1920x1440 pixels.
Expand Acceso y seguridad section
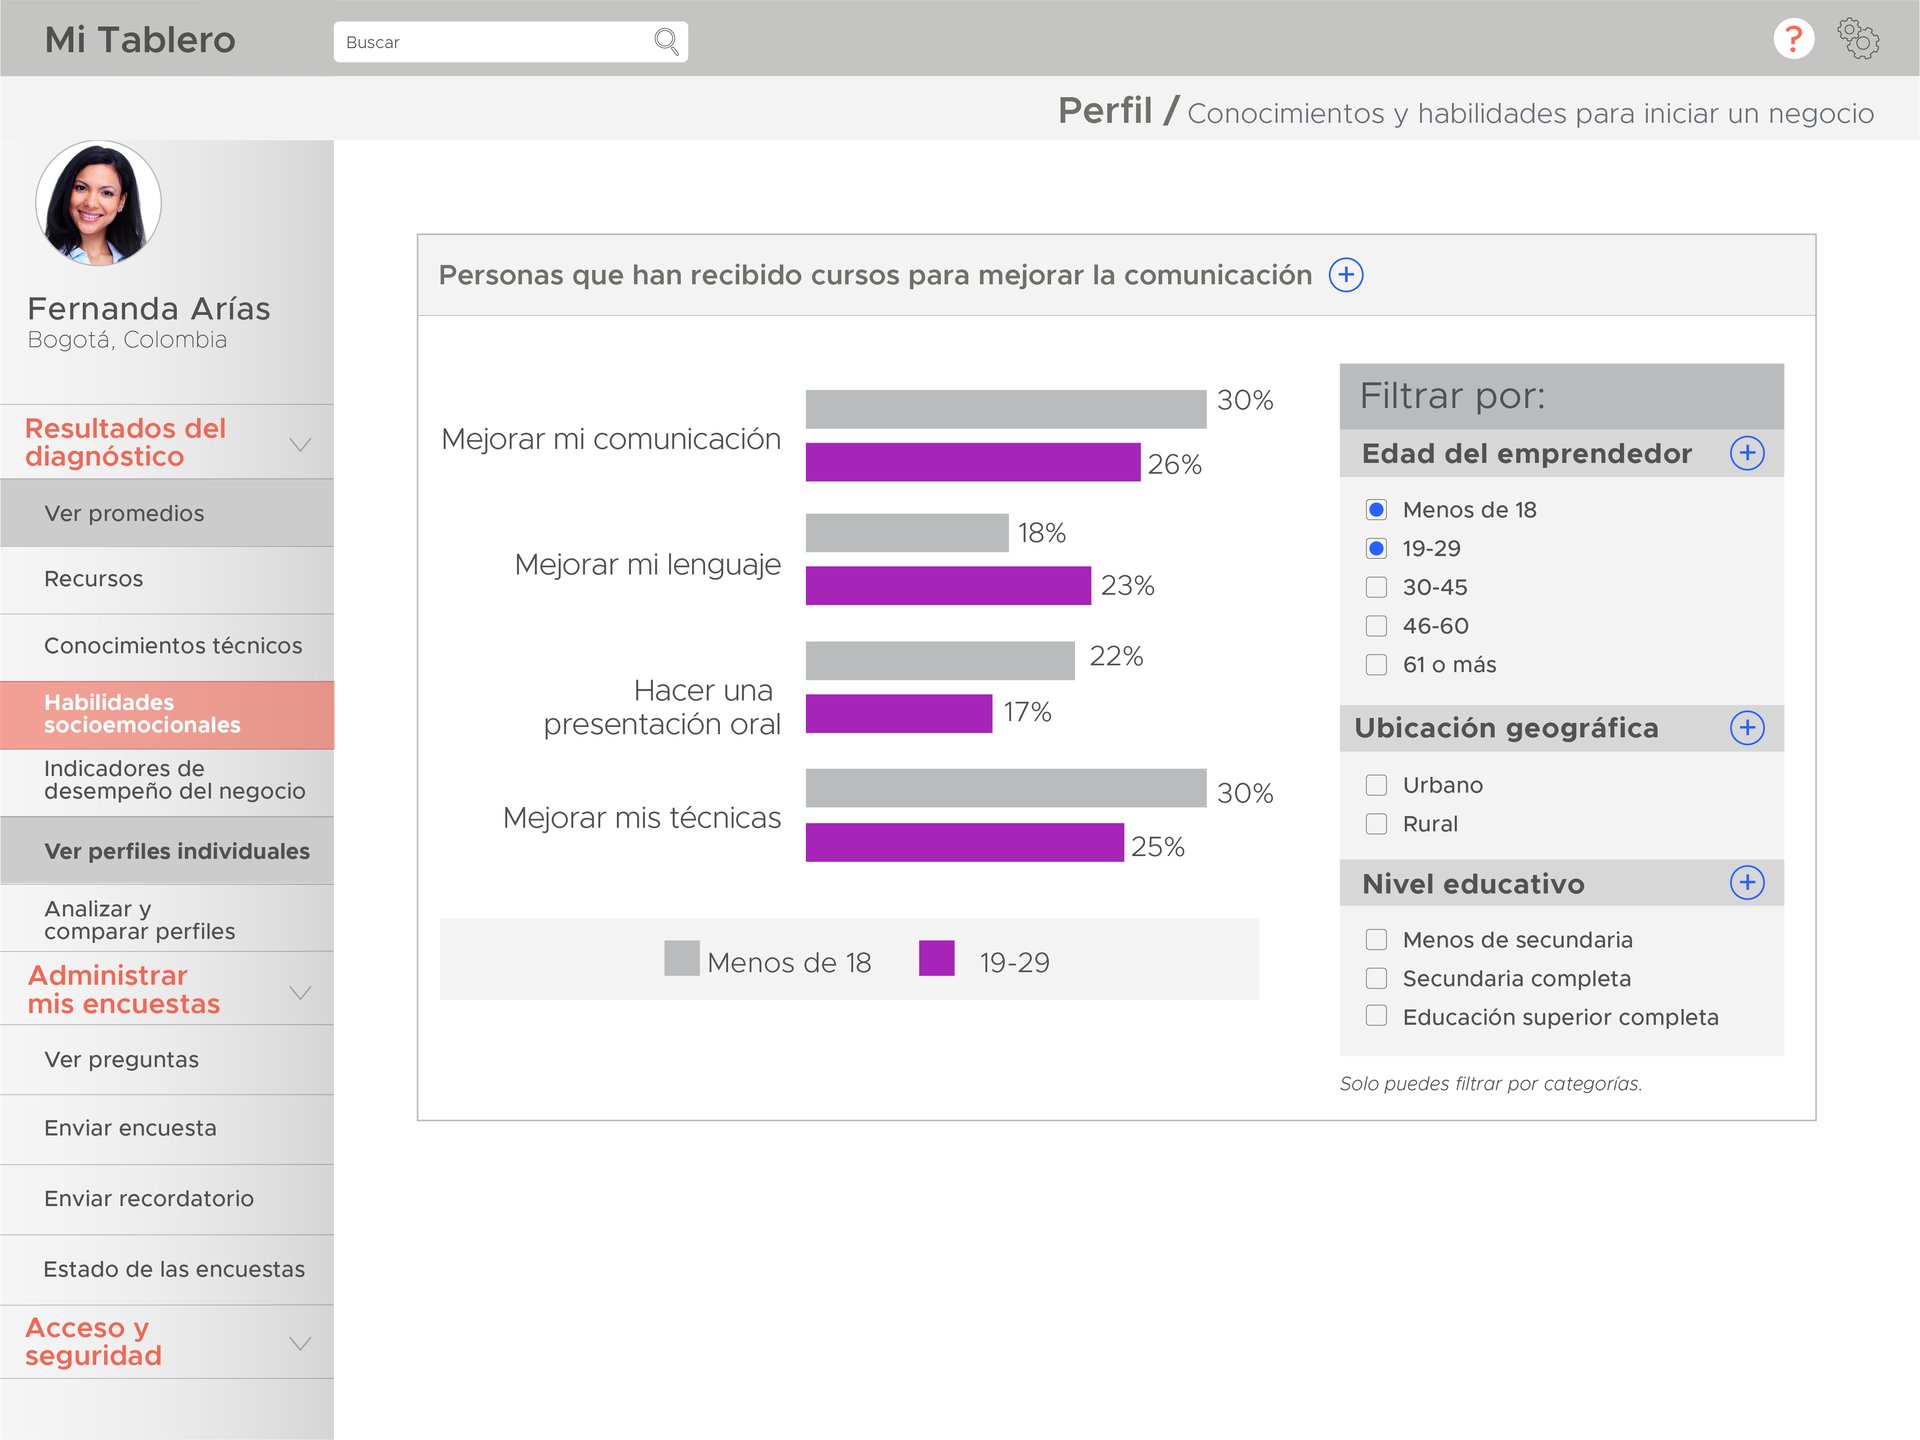(300, 1343)
